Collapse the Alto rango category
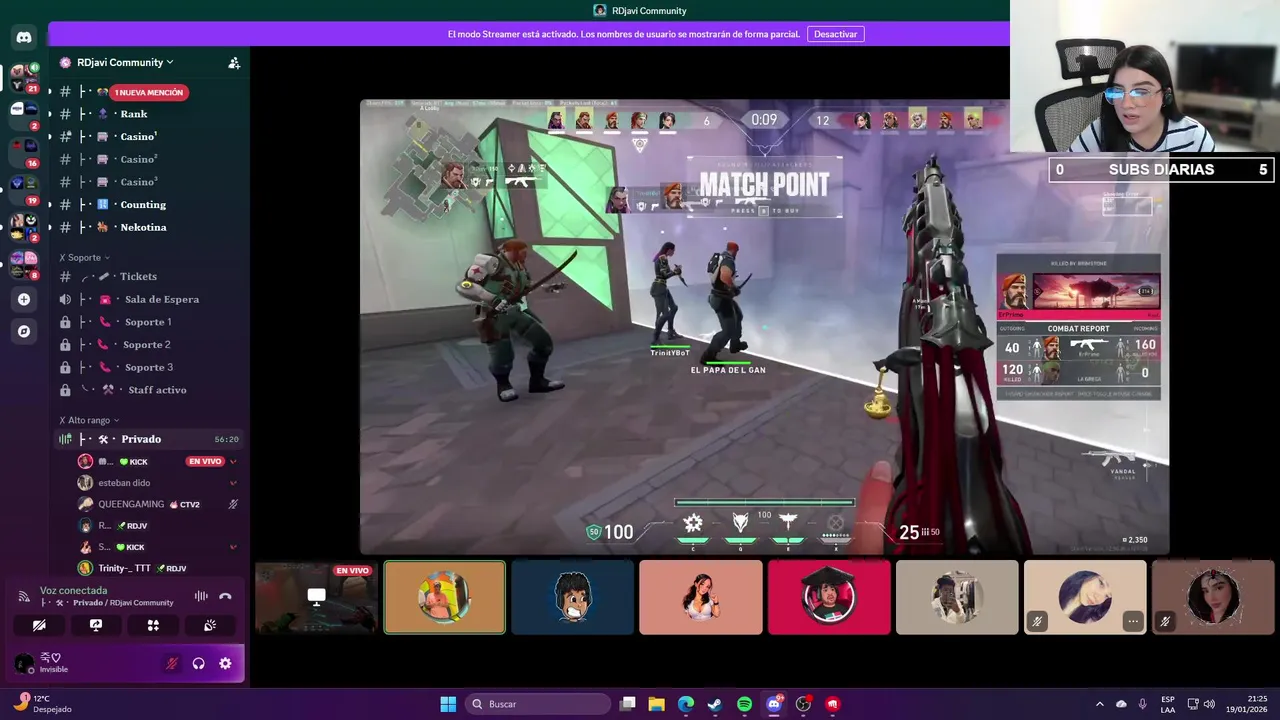The height and width of the screenshot is (720, 1280). click(x=89, y=420)
